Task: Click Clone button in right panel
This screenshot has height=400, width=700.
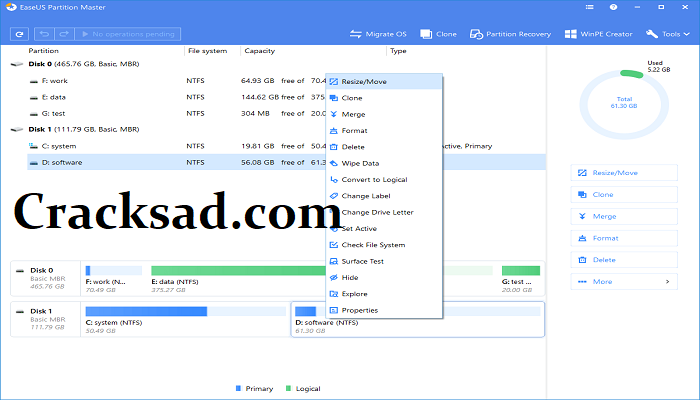Action: (624, 195)
